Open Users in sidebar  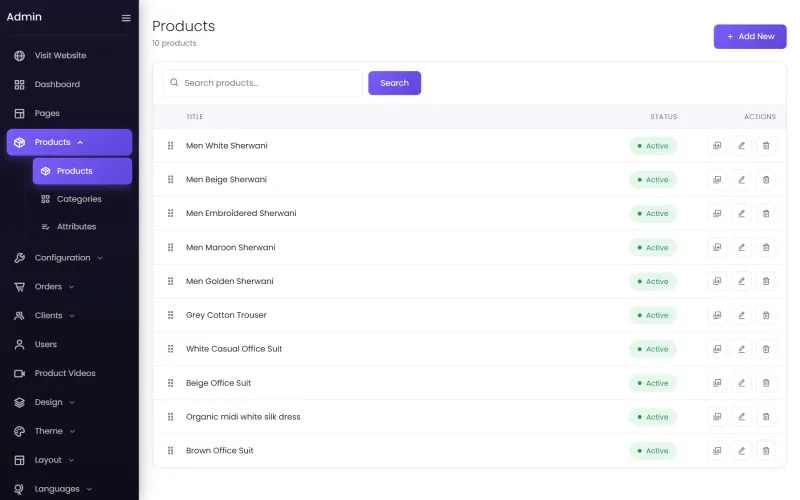tap(69, 344)
